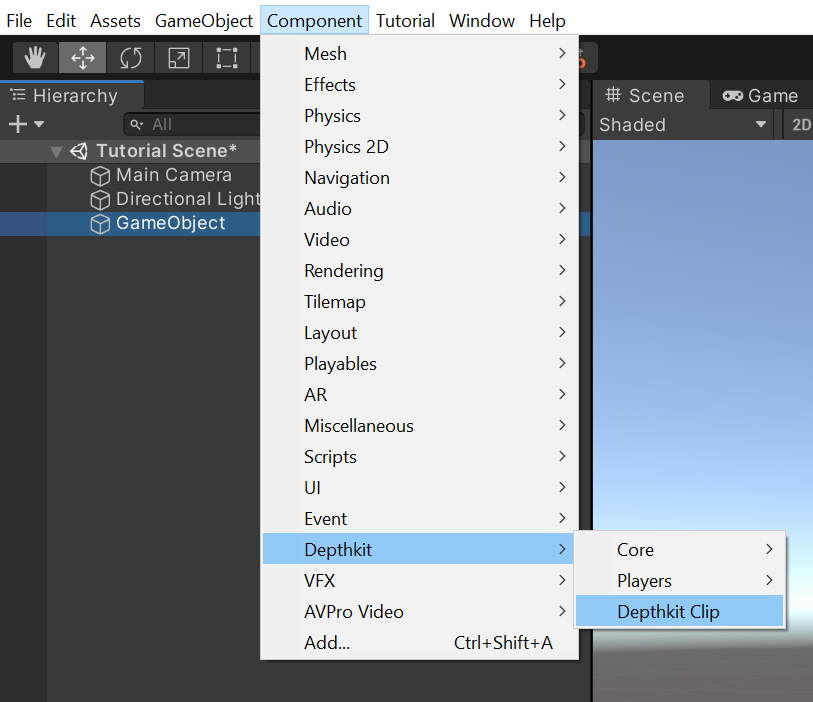This screenshot has height=702, width=813.
Task: Open the GameObject menu in the menu bar
Action: coord(204,20)
